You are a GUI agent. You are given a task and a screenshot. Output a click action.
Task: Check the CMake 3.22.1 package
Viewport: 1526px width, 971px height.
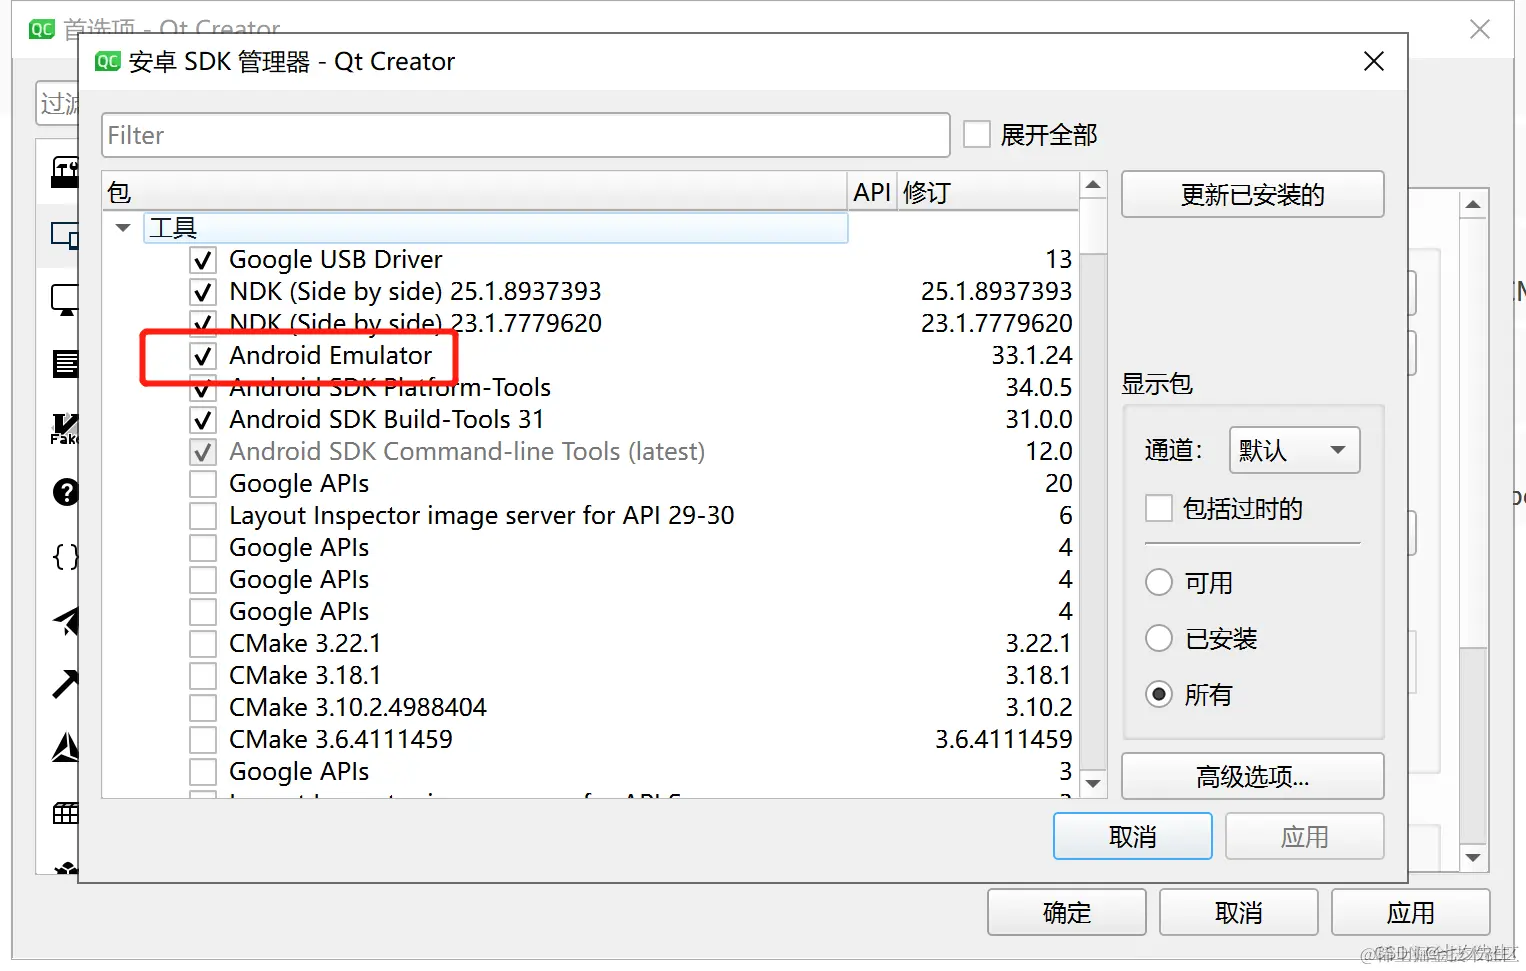pos(203,644)
